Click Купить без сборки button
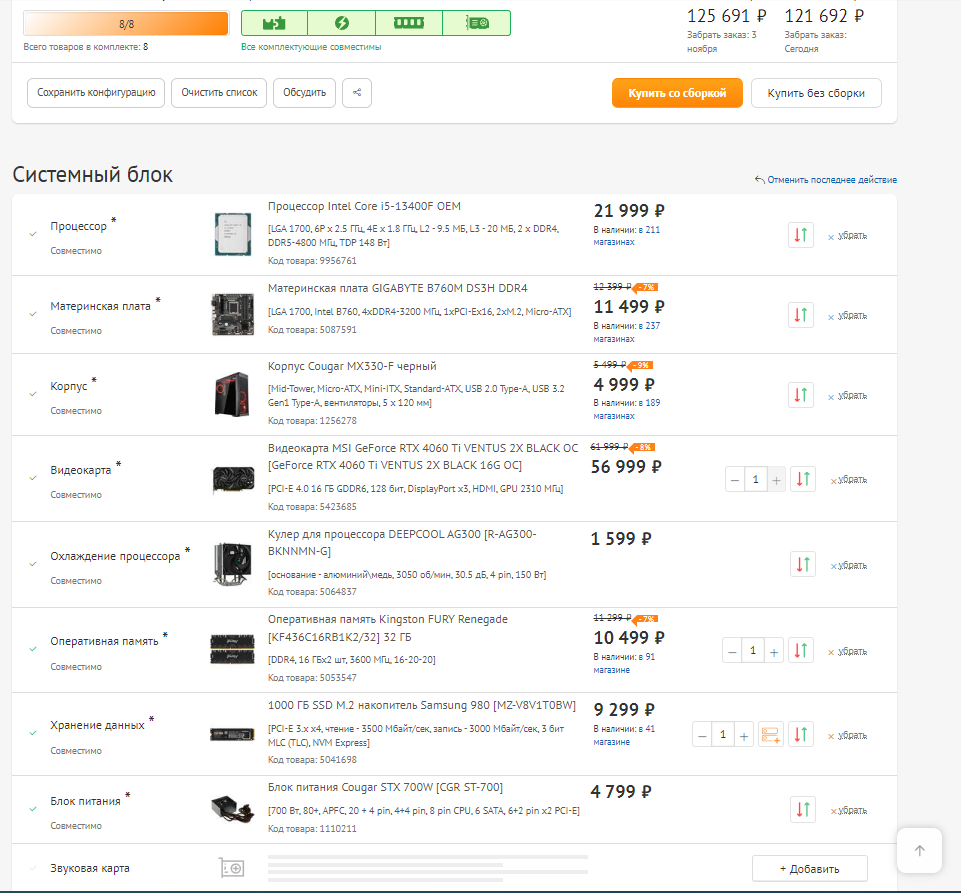The height and width of the screenshot is (893, 961). (x=816, y=93)
